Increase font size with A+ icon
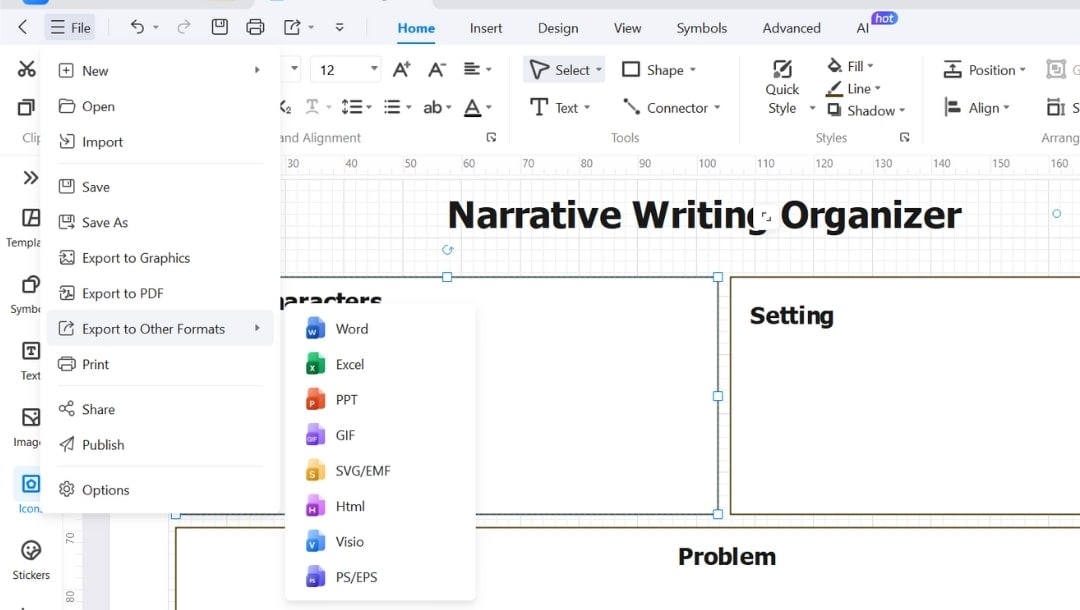 tap(402, 70)
